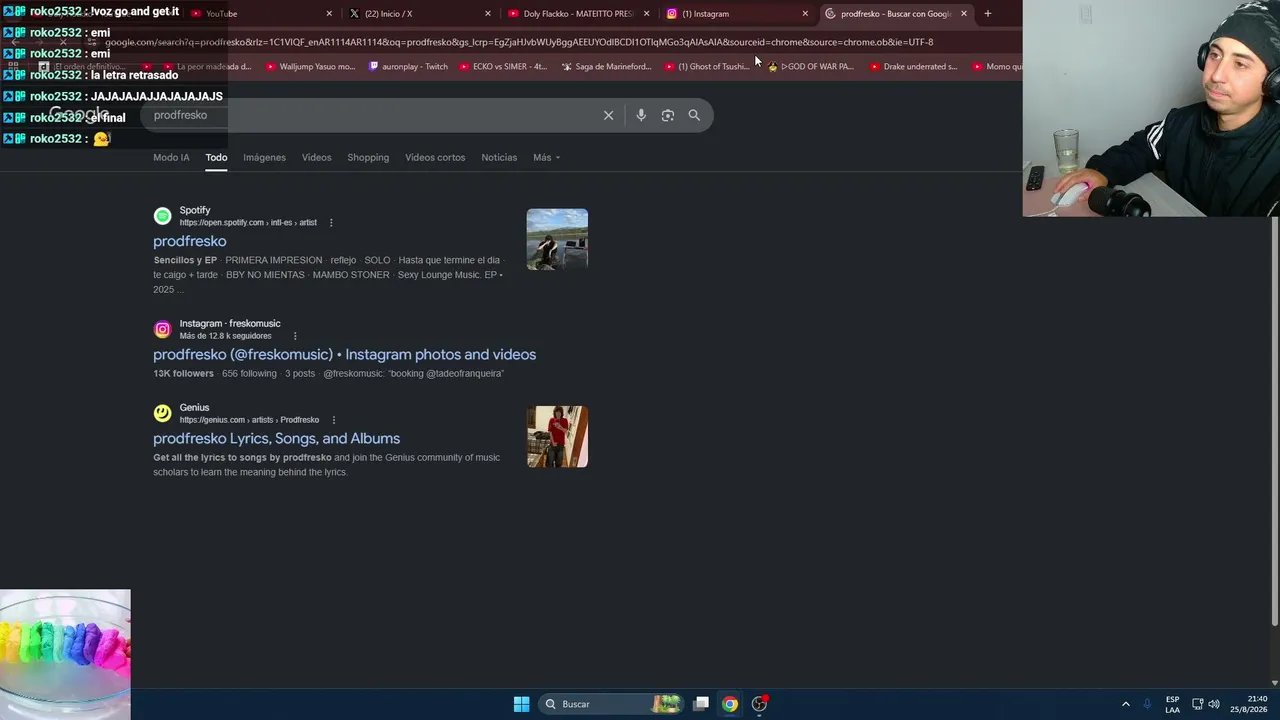Image resolution: width=1280 pixels, height=720 pixels.
Task: Click the Windows taskbar Buscar search box
Action: [610, 704]
